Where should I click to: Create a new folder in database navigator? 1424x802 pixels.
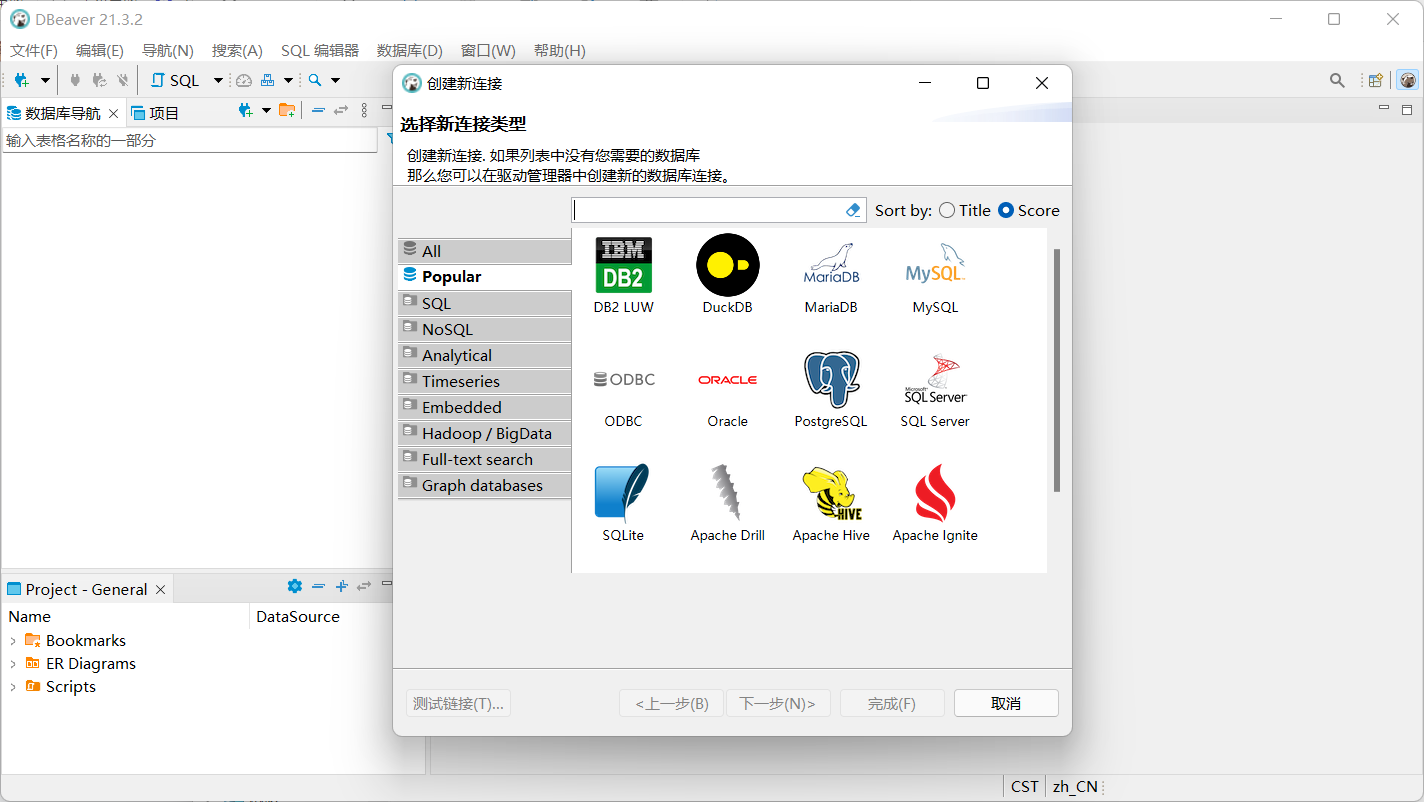(287, 110)
